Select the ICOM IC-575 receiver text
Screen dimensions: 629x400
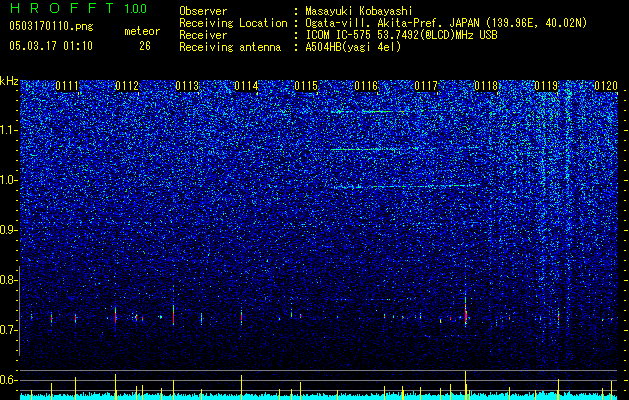point(401,35)
